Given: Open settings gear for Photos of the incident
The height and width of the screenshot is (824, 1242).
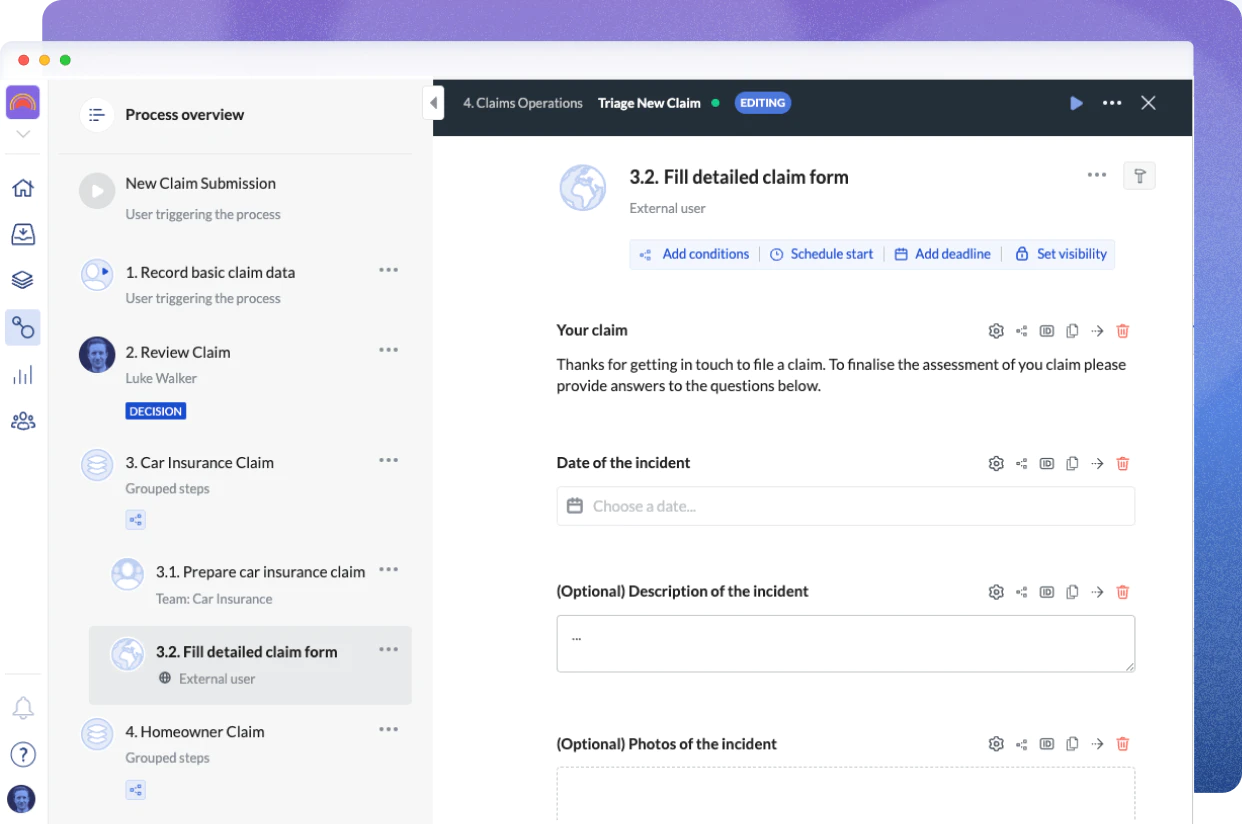Looking at the screenshot, I should click(x=996, y=744).
